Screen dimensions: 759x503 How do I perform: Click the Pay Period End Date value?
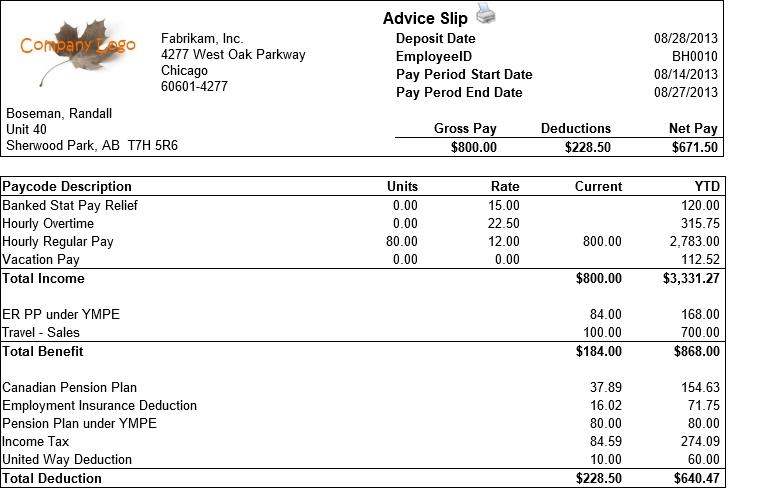coord(686,93)
